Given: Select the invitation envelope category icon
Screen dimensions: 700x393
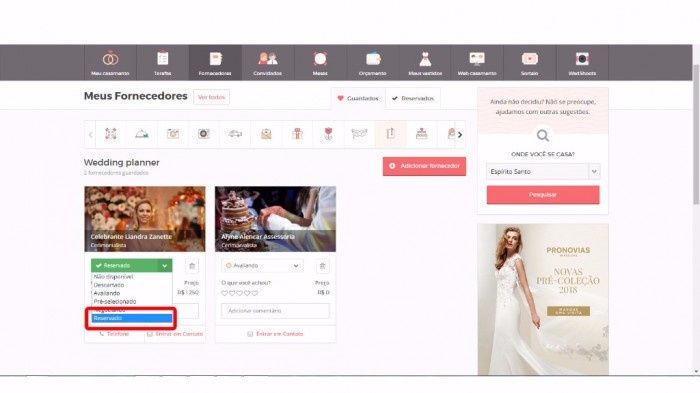Looking at the screenshot, I should [x=266, y=134].
